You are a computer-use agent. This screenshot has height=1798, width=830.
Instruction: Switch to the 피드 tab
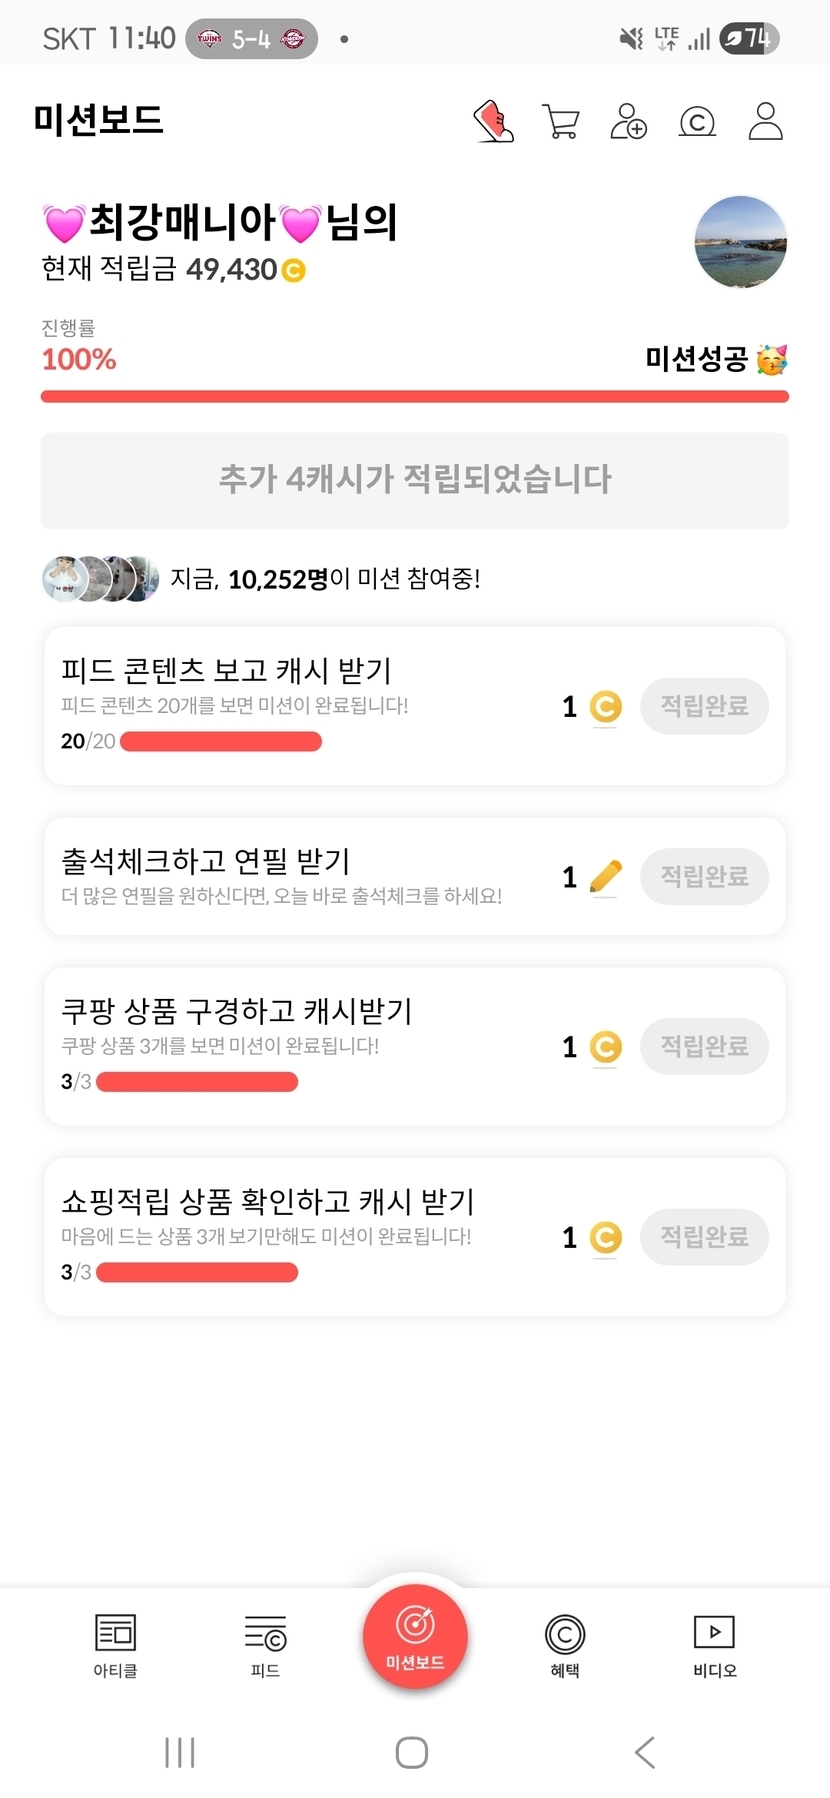[x=265, y=1644]
